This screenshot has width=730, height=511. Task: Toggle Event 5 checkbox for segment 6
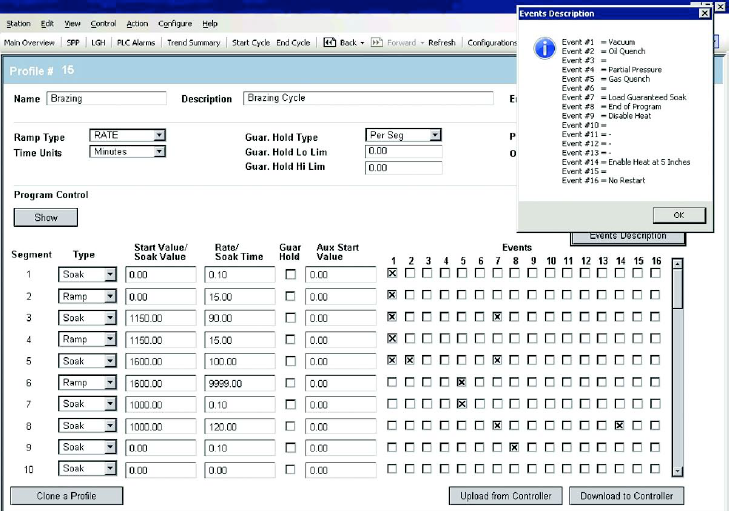461,382
